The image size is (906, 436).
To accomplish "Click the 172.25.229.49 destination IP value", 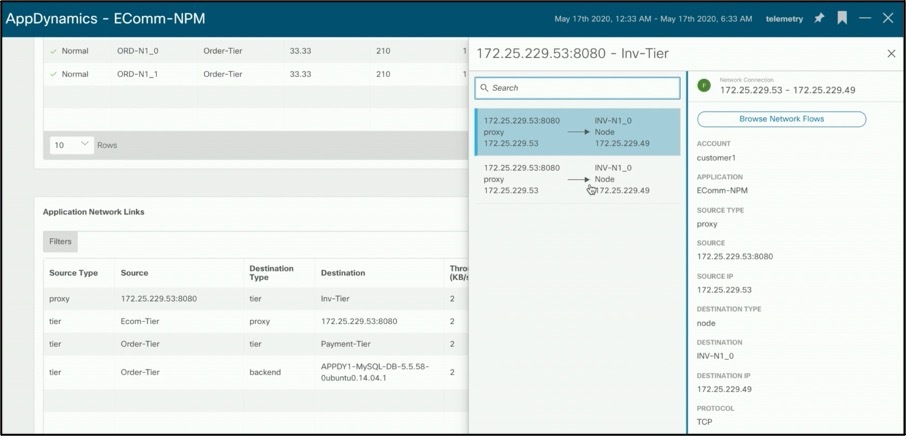I will [x=724, y=389].
